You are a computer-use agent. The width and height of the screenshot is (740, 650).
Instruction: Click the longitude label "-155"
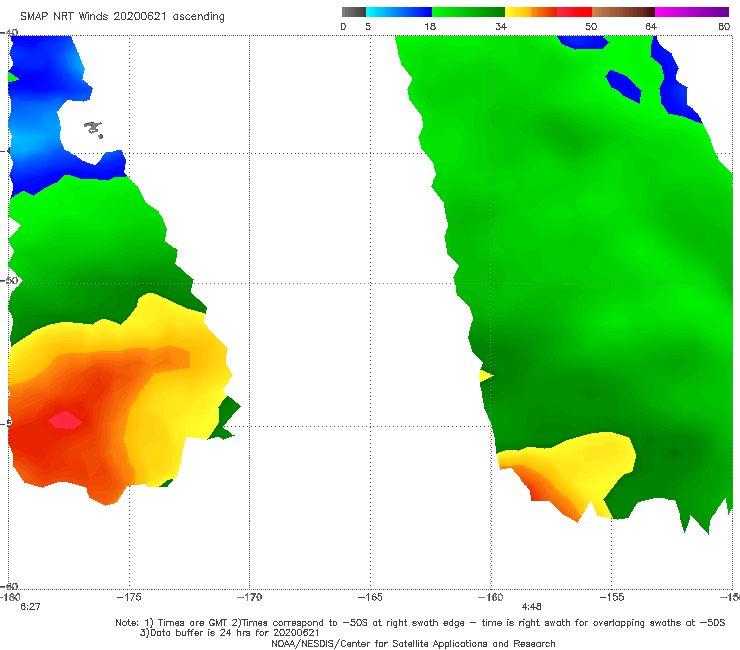tap(611, 597)
